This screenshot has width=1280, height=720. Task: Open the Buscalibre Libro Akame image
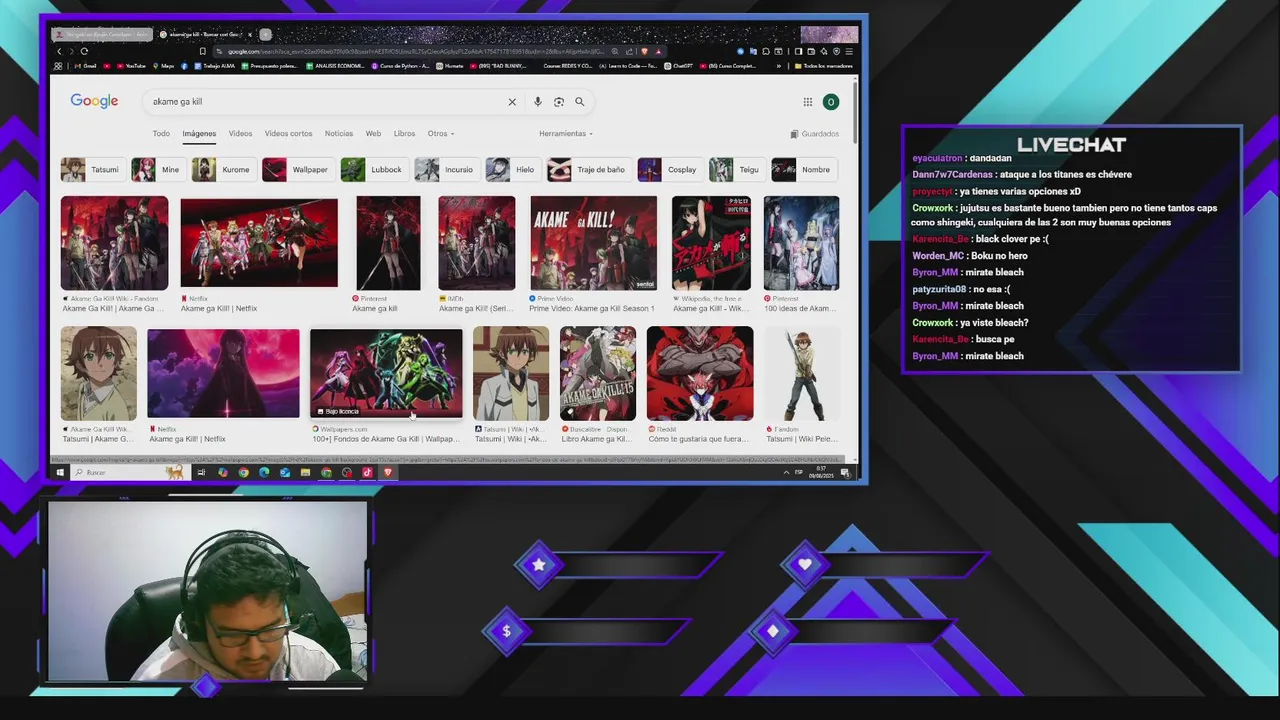(x=597, y=373)
